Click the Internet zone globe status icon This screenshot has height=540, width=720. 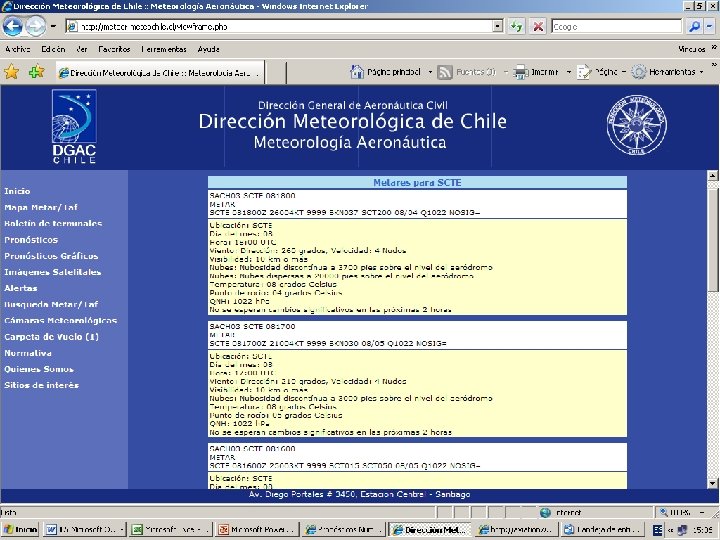pos(545,512)
